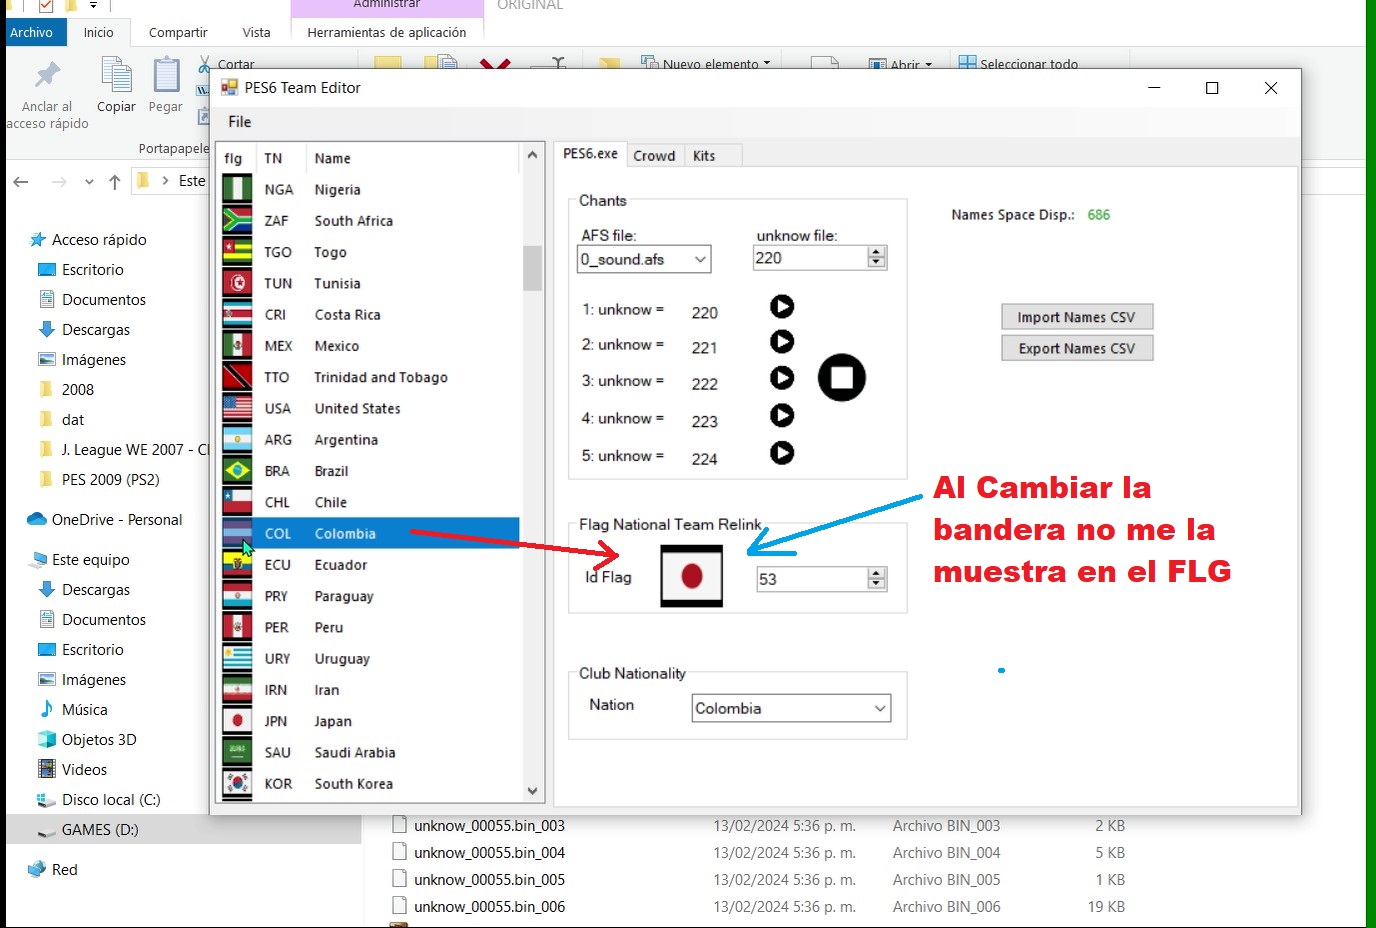The width and height of the screenshot is (1376, 928).
Task: Select file unknow_00055.bin_004
Action: [x=489, y=852]
